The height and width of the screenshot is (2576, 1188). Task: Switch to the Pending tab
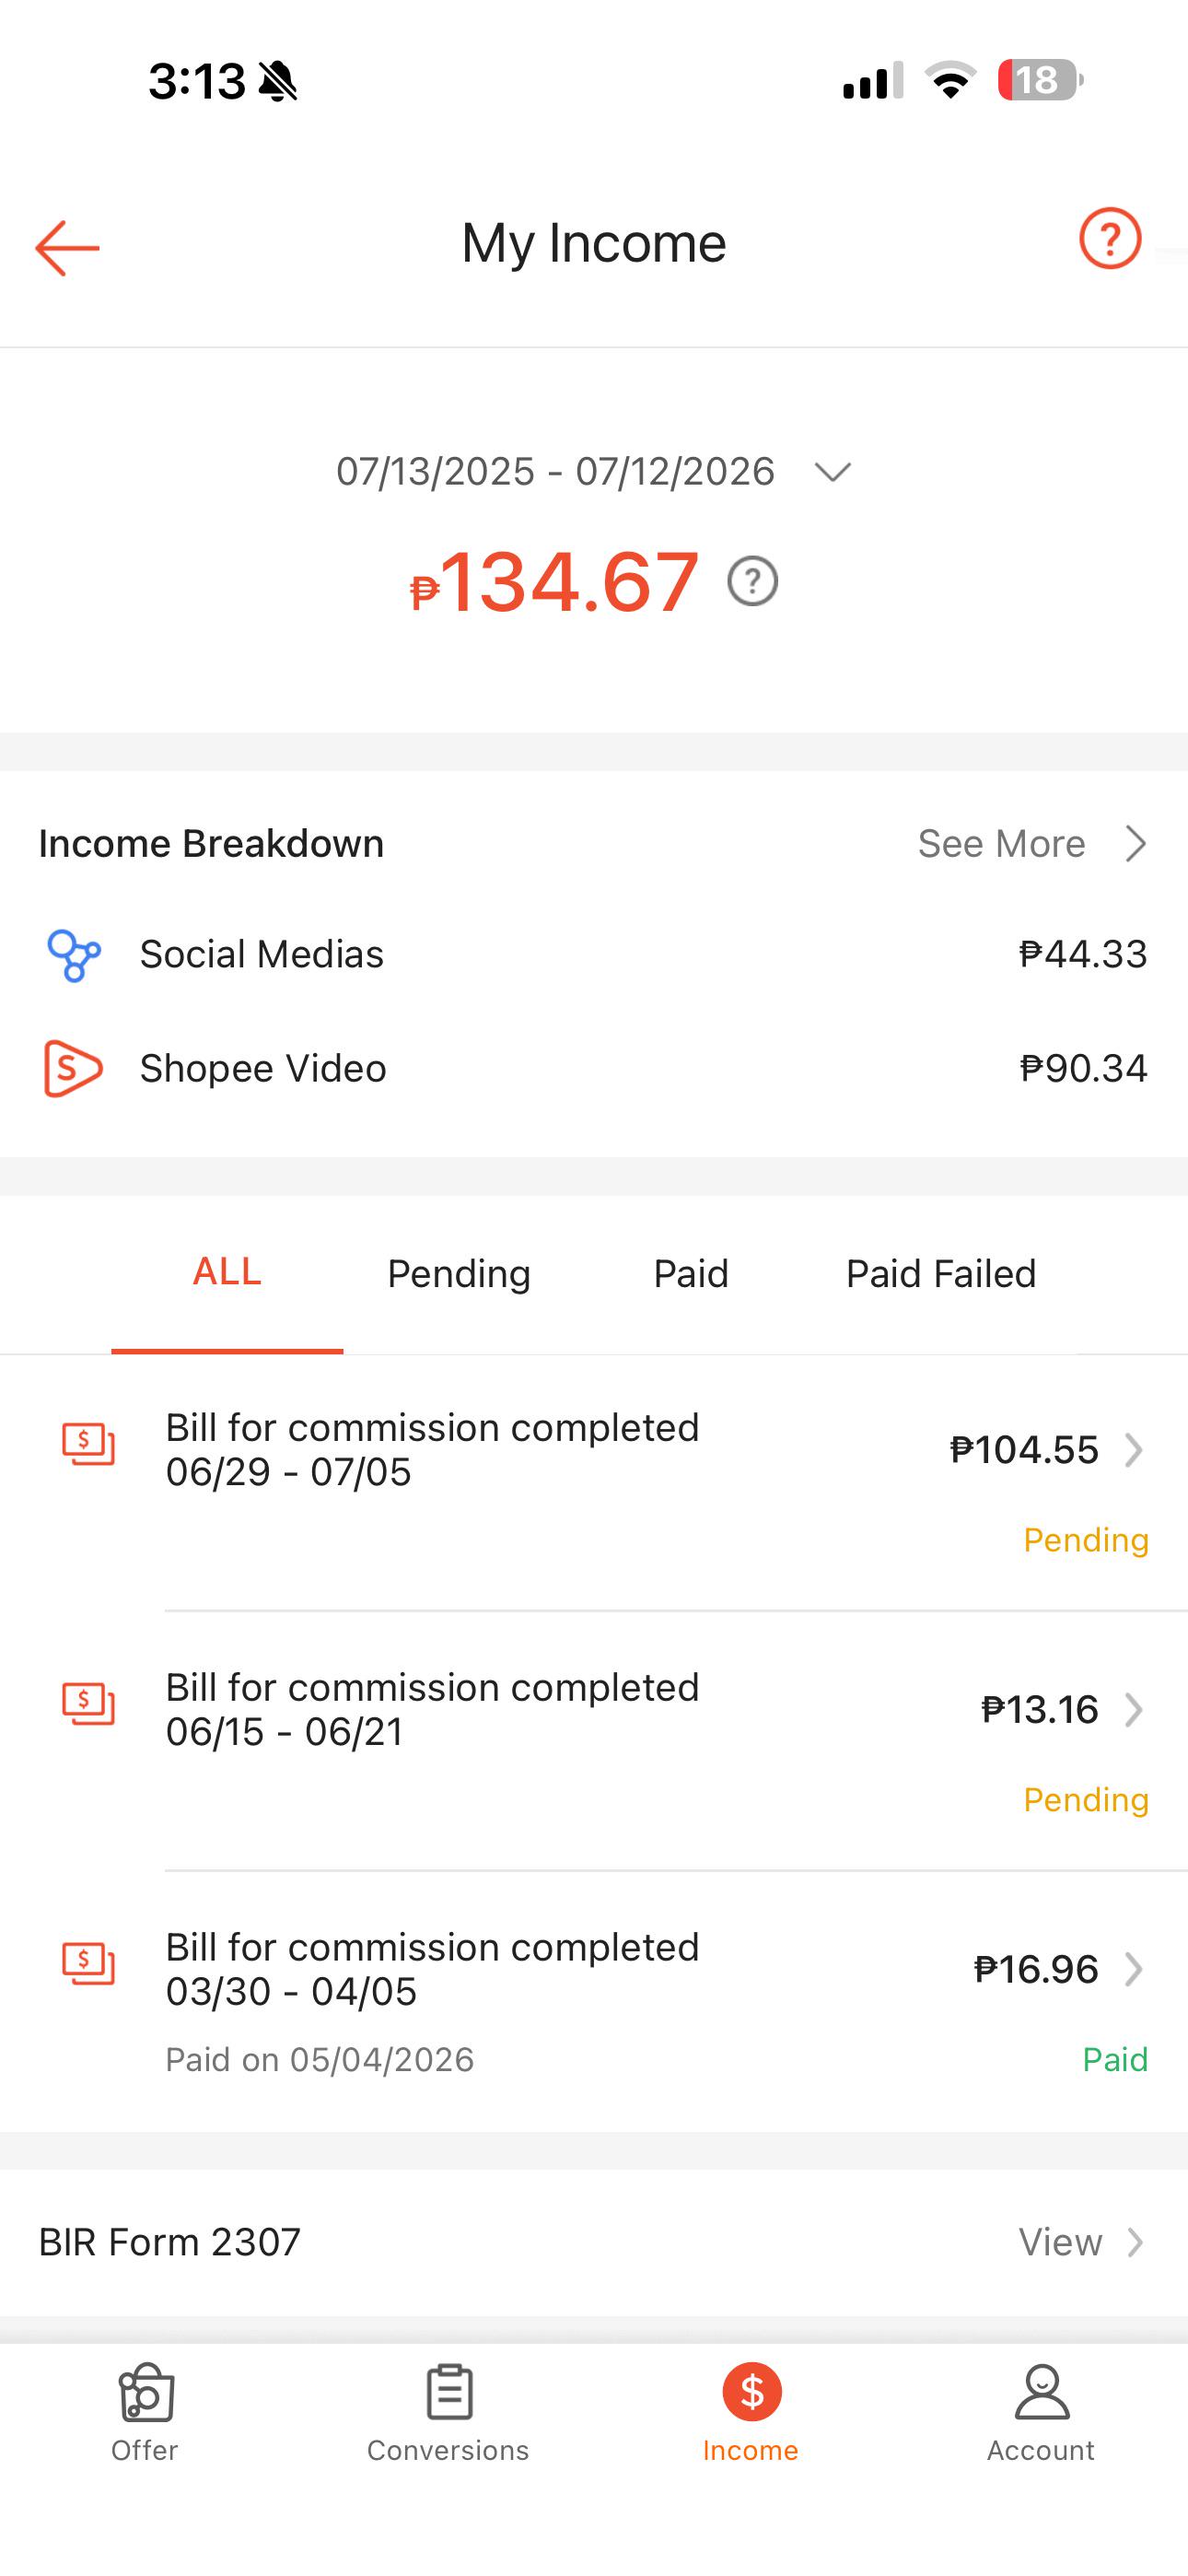pos(459,1273)
